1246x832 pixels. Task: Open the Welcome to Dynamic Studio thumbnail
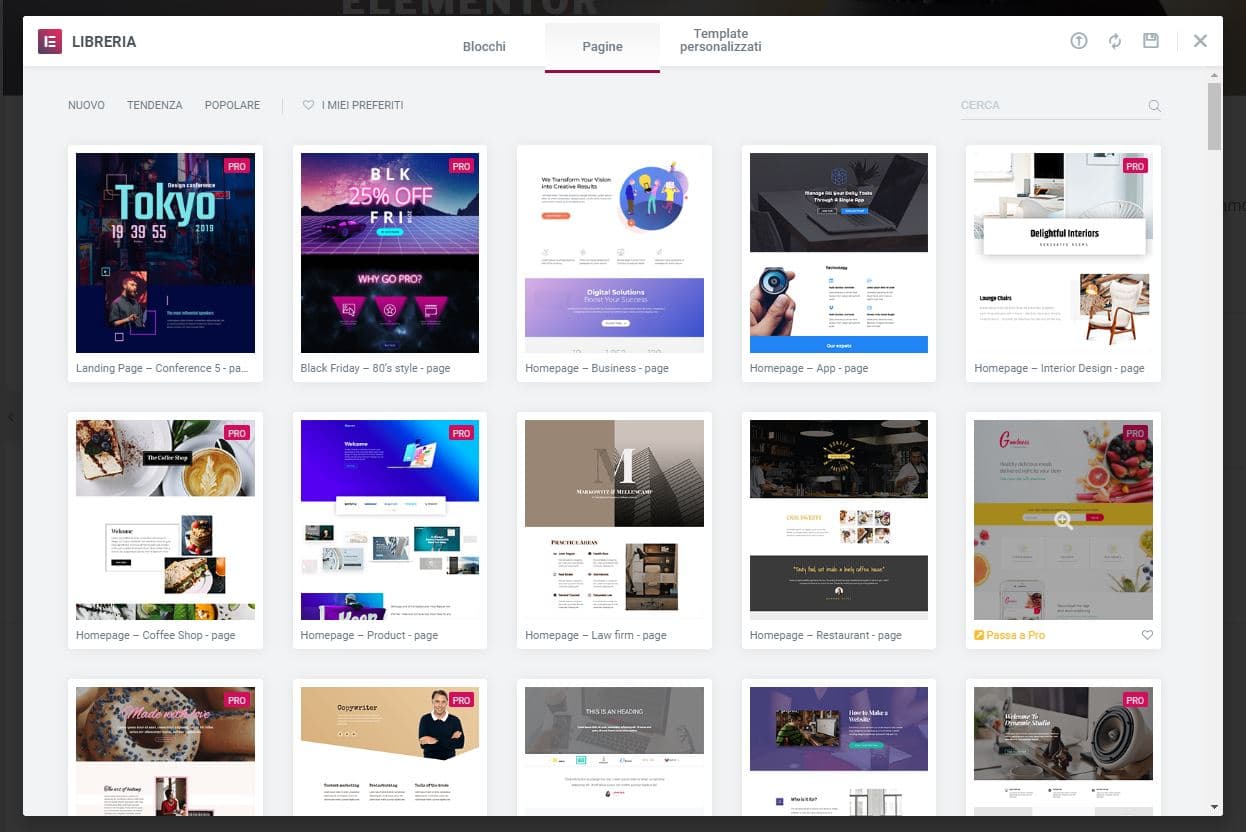(x=1064, y=751)
